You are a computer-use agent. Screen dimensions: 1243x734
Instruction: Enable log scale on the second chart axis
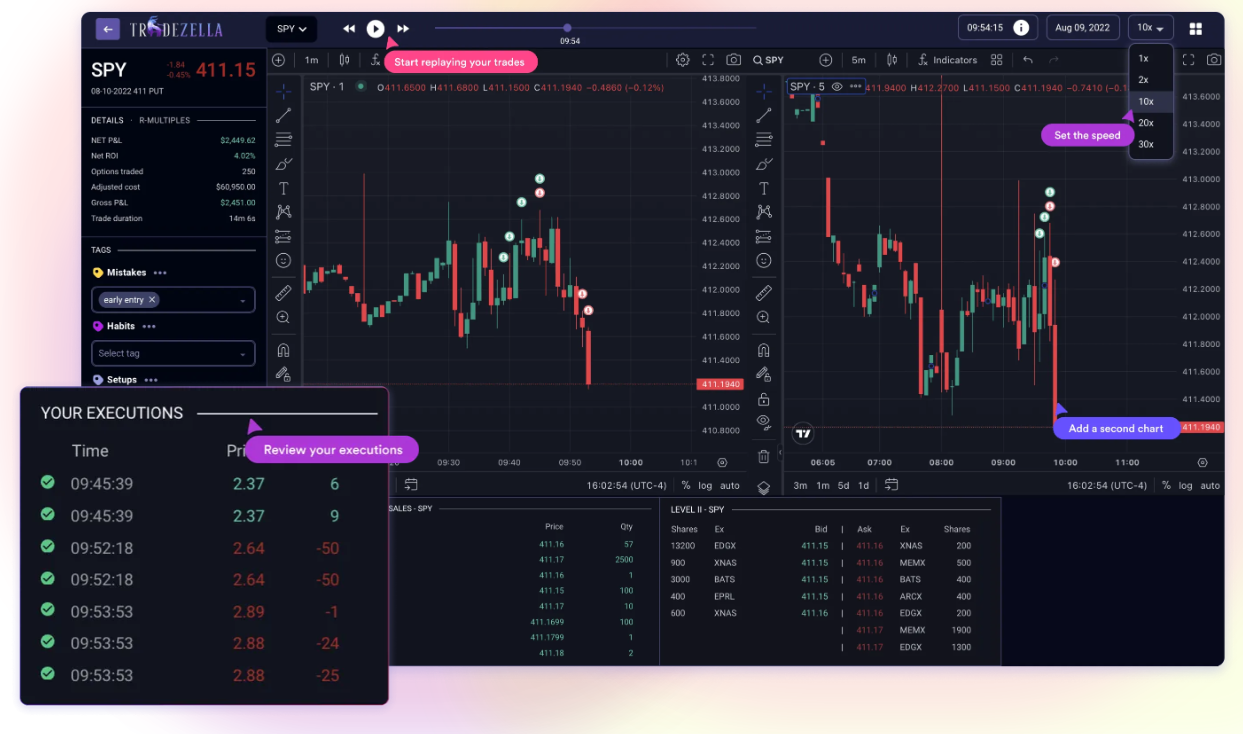tap(1186, 485)
